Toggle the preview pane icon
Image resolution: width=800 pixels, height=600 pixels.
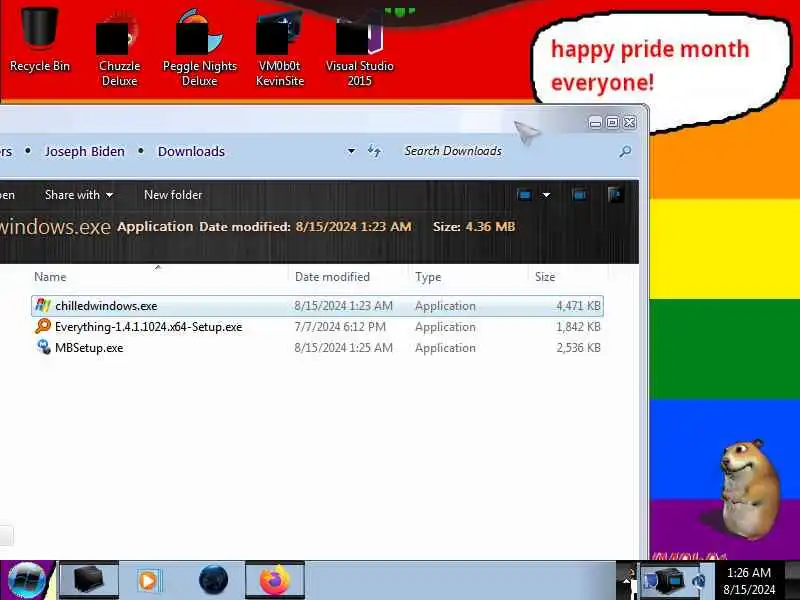click(579, 195)
